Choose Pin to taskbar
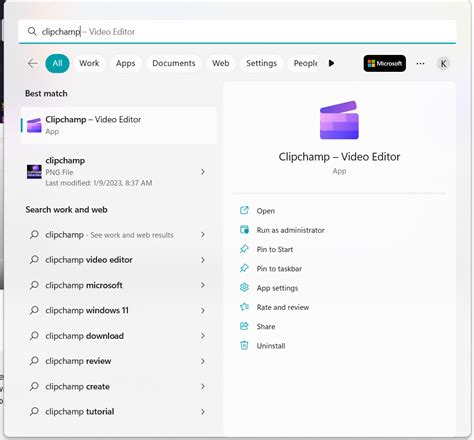Screen dimensions: 474x440 click(279, 269)
